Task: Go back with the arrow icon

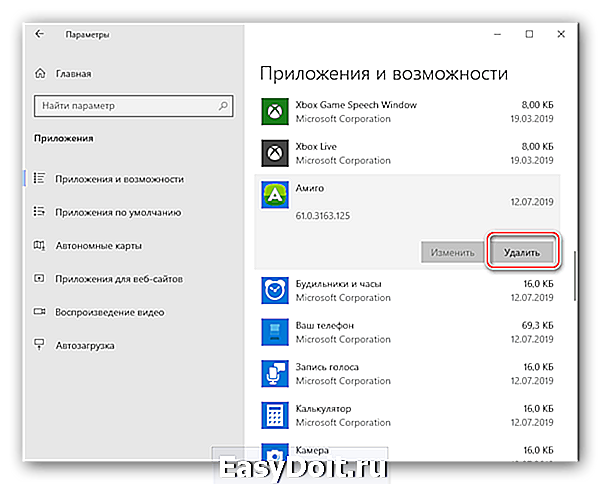Action: 39,34
